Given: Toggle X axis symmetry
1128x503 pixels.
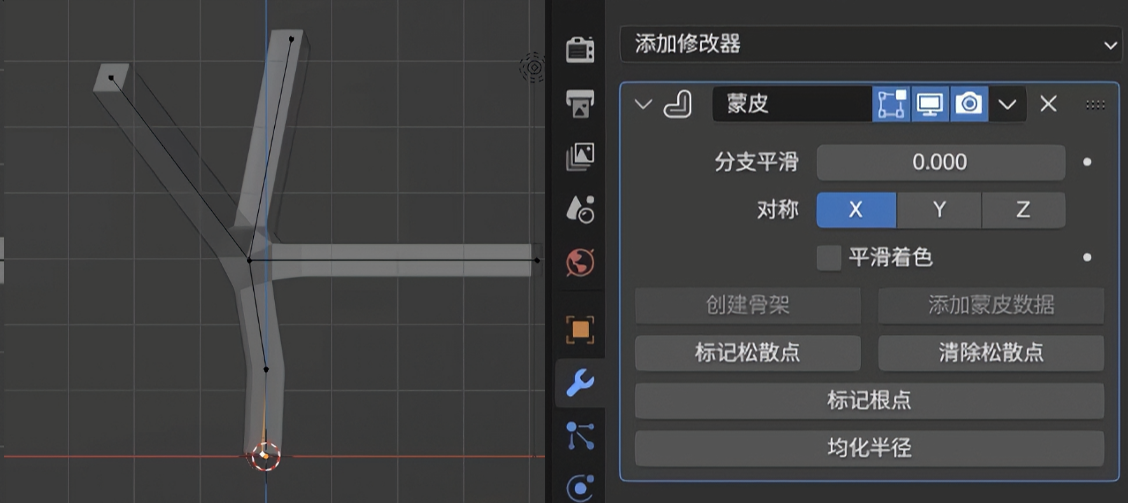Looking at the screenshot, I should 856,210.
